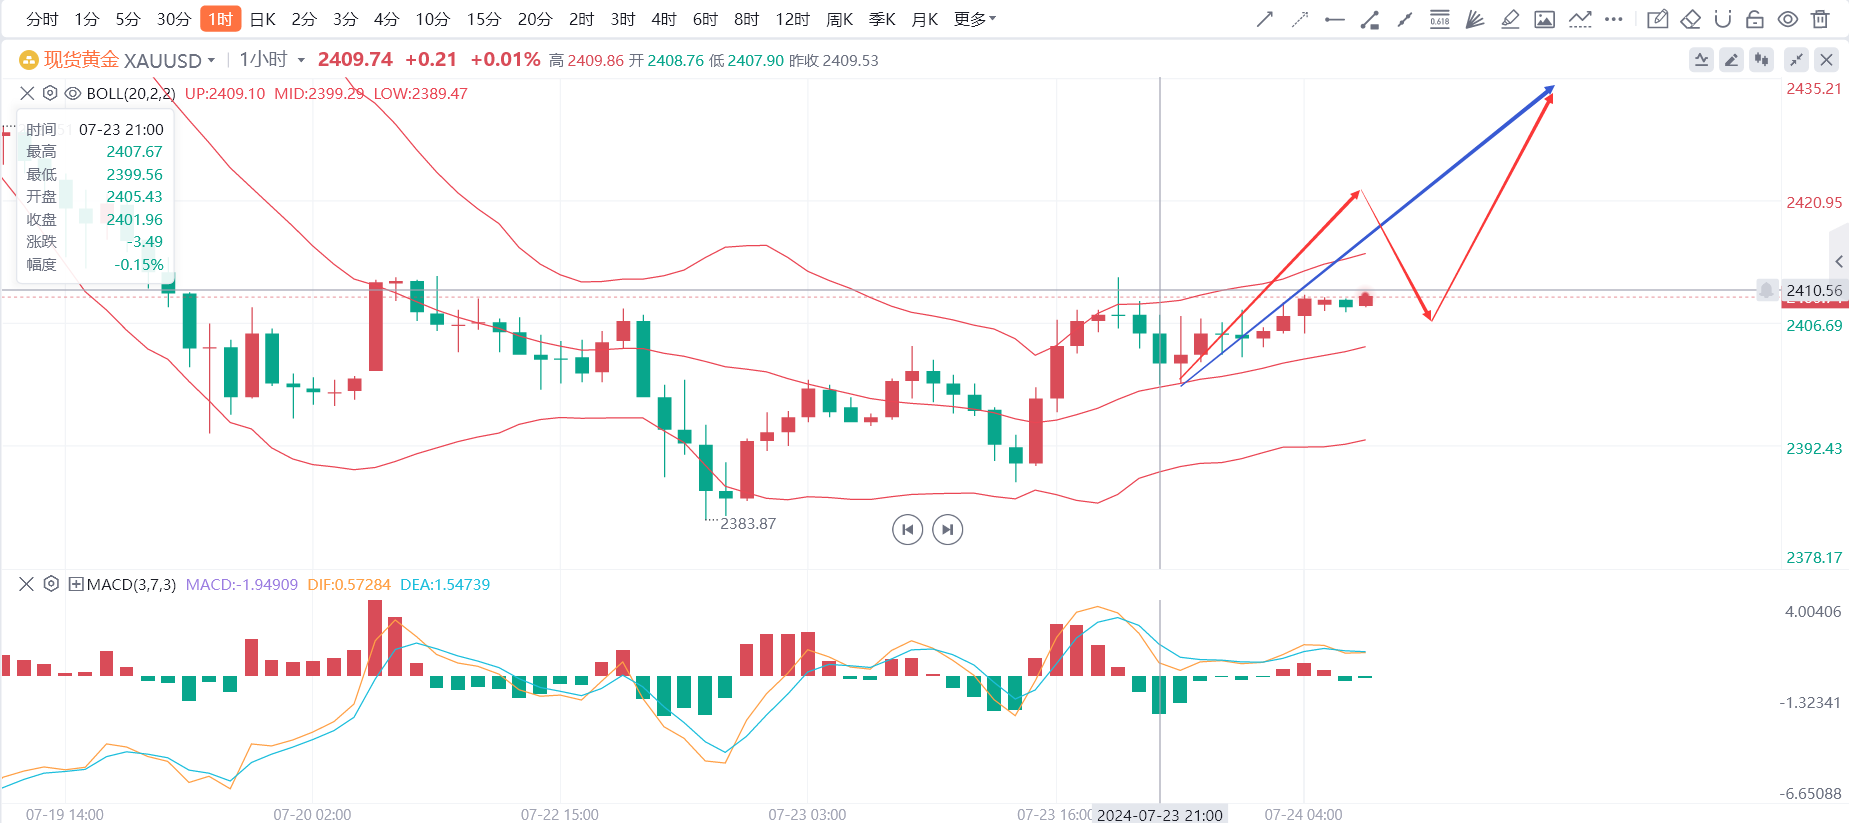Select the trend chart with dashed baseline tool
The height and width of the screenshot is (823, 1849).
point(1580,19)
